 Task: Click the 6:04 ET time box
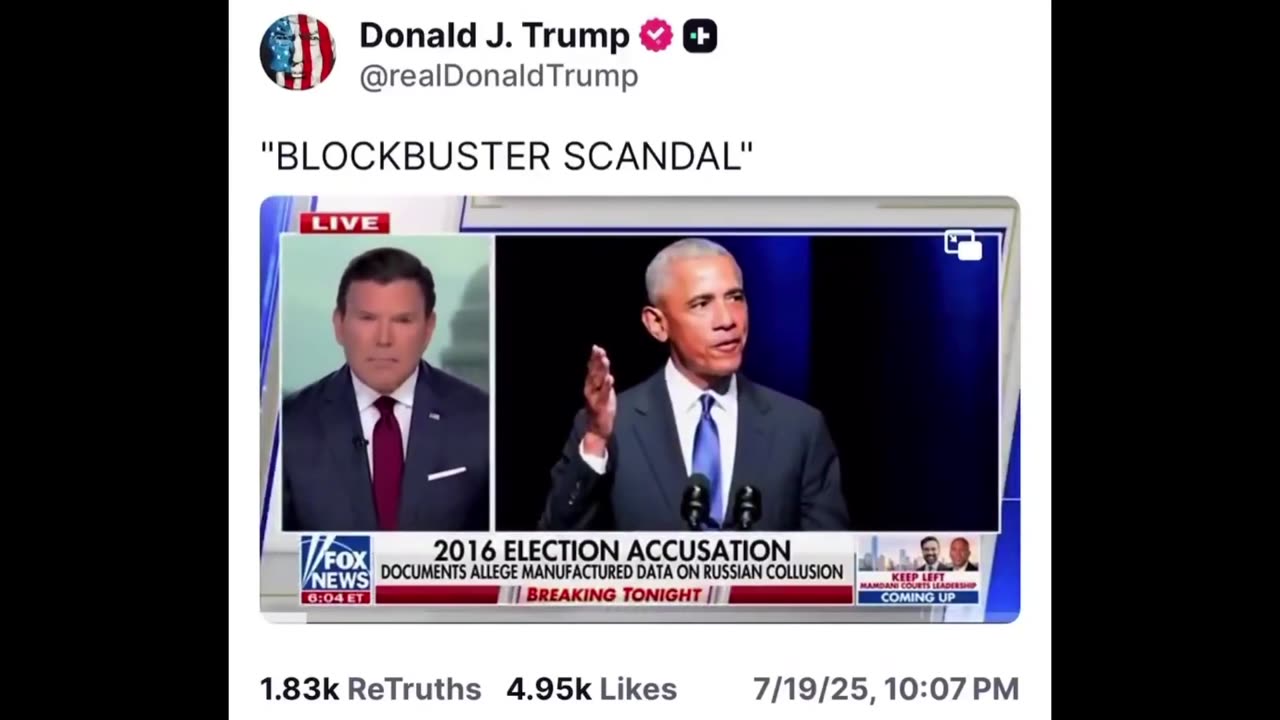(336, 597)
